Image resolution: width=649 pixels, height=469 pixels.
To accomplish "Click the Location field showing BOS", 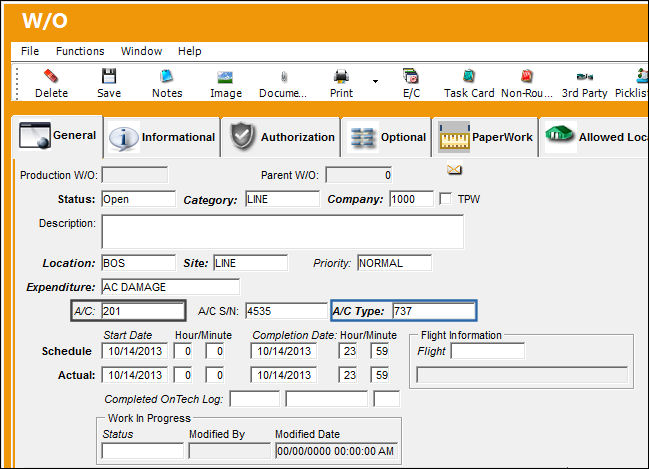I will (138, 263).
